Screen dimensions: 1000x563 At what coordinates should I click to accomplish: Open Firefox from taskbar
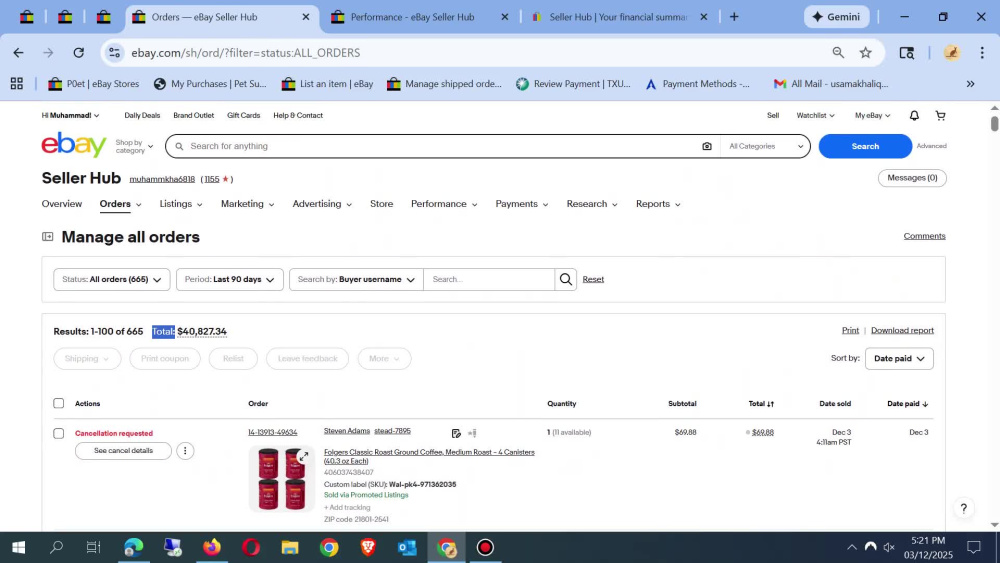pos(212,547)
